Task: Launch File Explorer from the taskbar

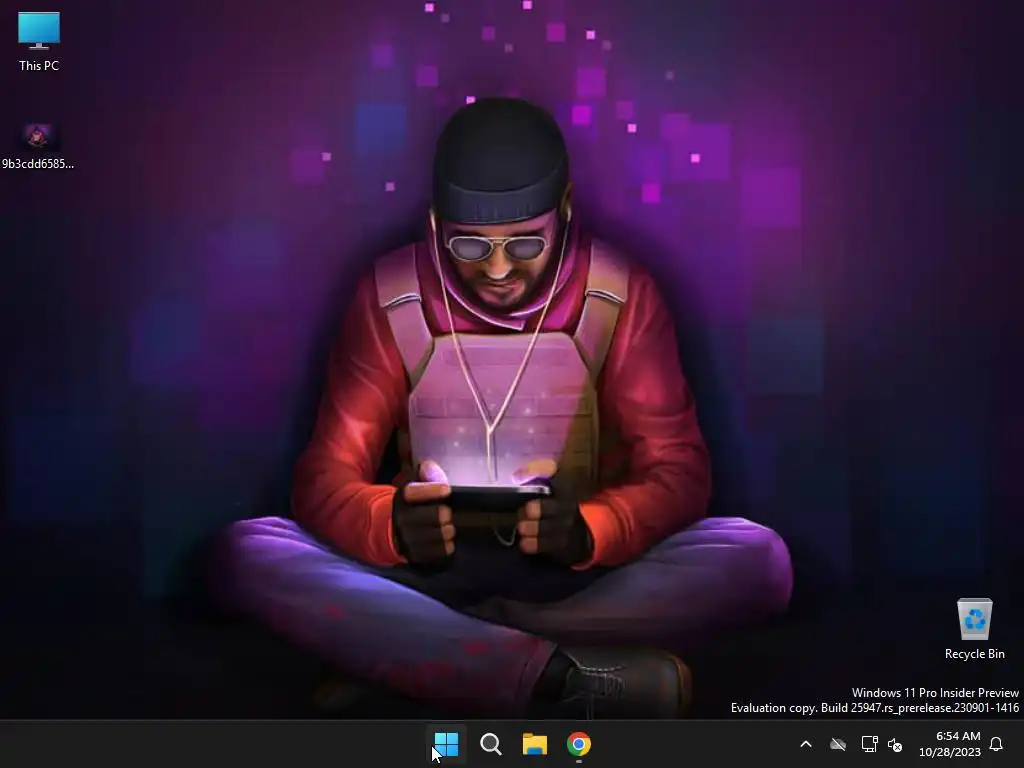Action: (x=534, y=744)
